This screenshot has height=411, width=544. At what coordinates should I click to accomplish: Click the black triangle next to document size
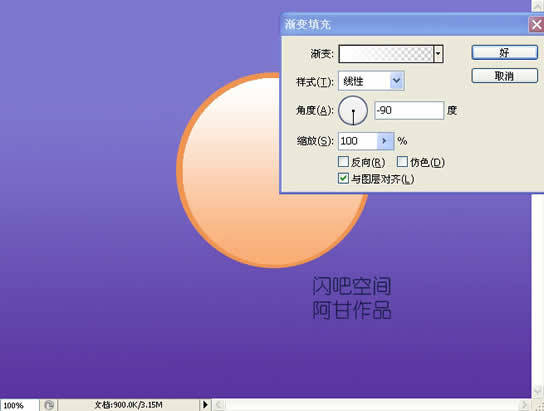205,404
